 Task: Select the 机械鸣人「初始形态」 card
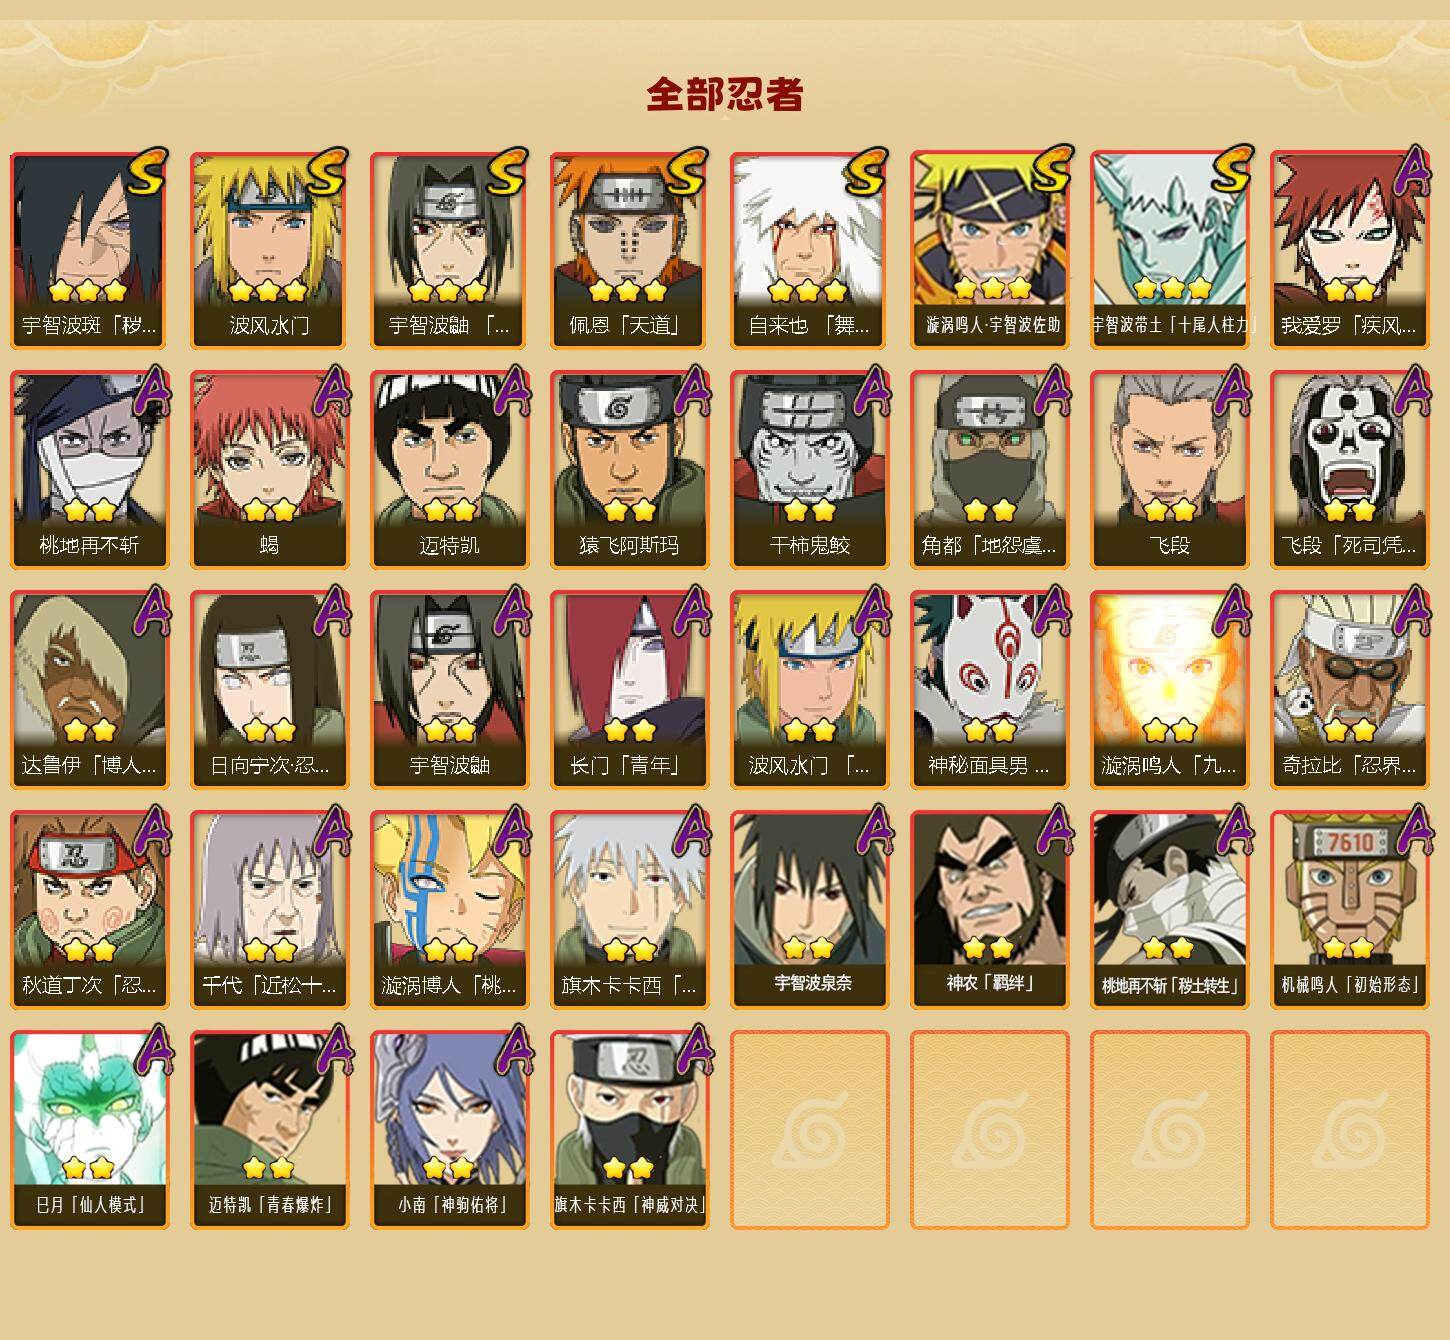[x=1349, y=910]
